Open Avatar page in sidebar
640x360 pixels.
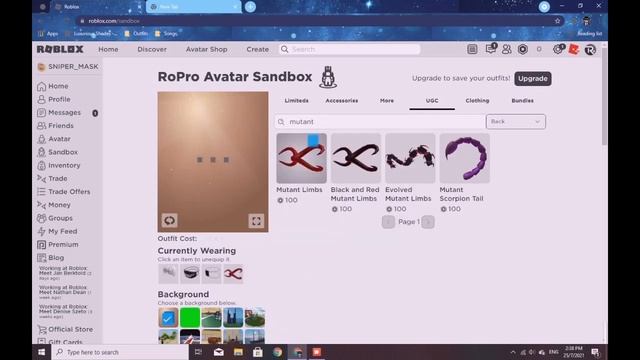click(x=59, y=139)
